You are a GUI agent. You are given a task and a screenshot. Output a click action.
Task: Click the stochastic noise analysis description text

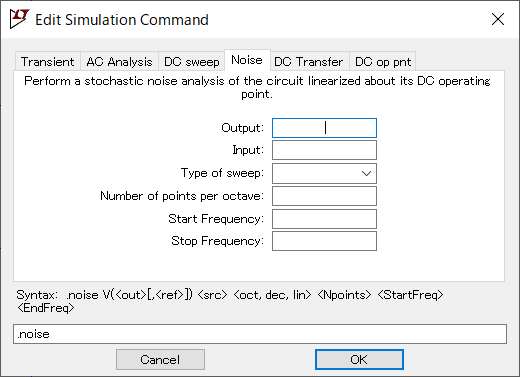pos(257,87)
